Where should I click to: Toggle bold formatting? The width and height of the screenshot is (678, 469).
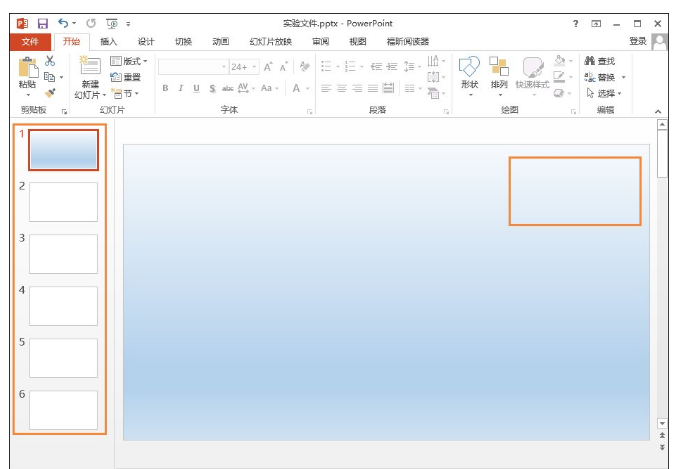tap(165, 88)
